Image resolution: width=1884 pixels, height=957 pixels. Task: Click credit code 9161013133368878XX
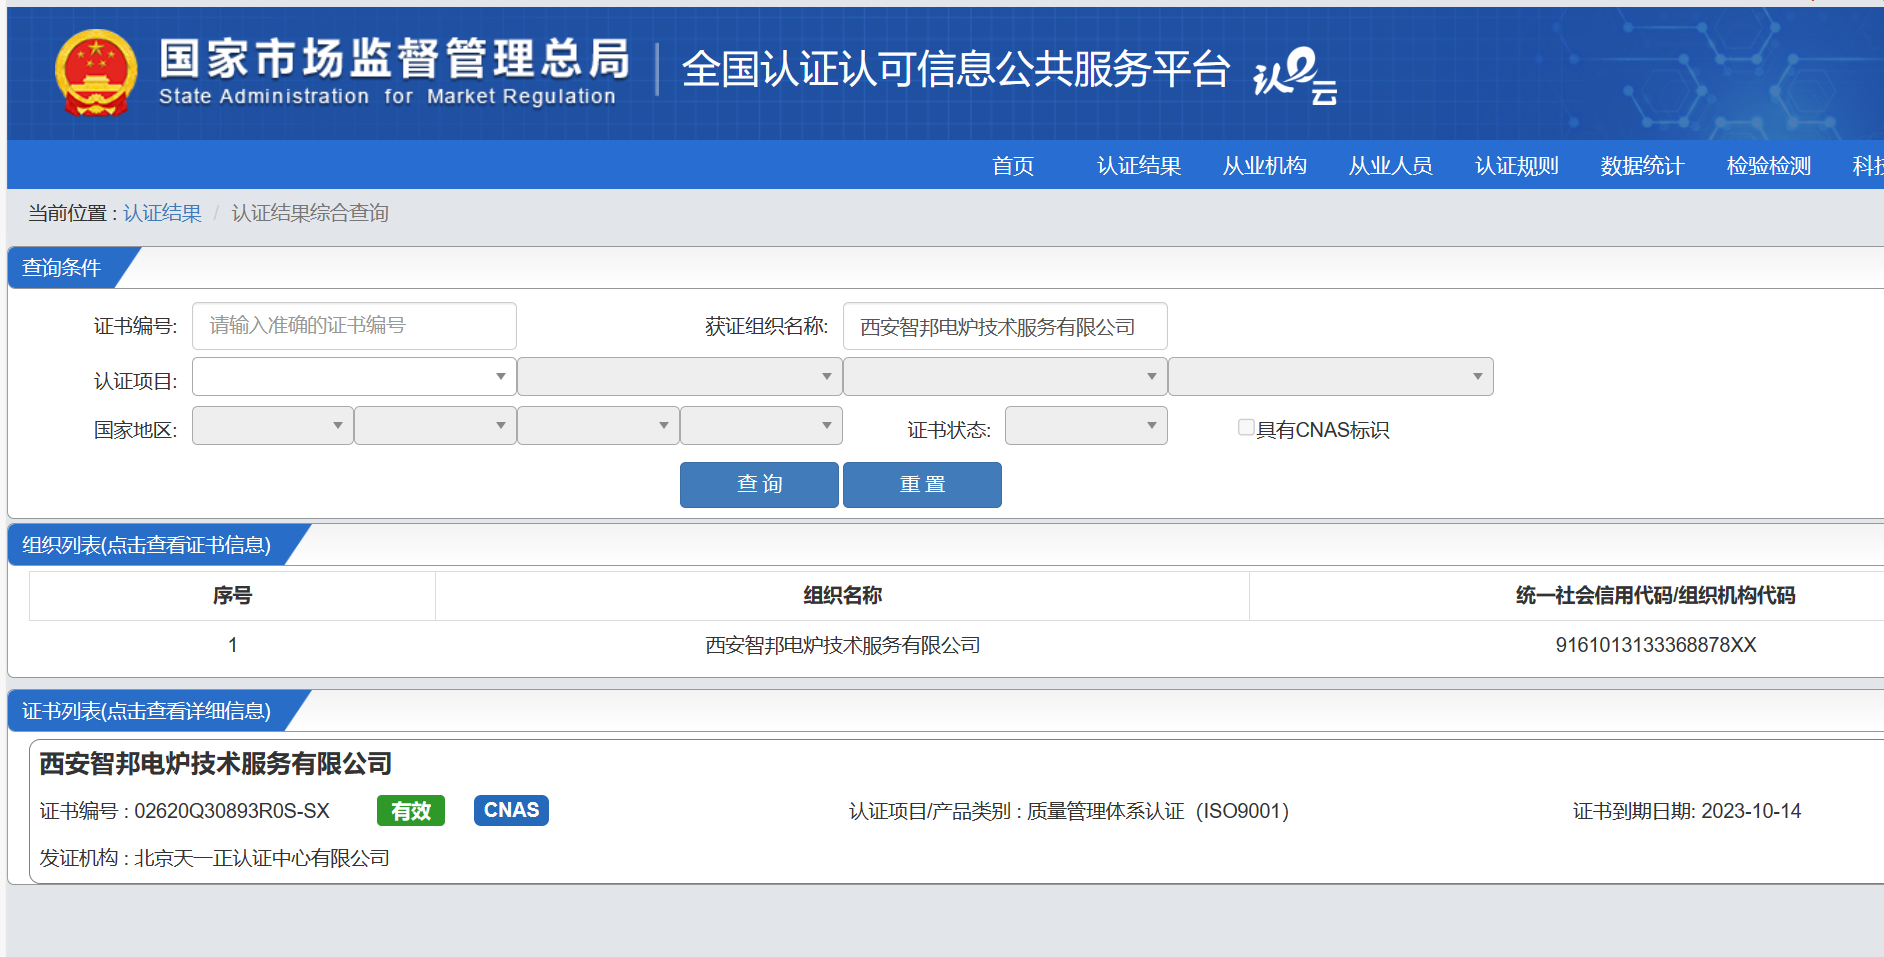click(x=1656, y=645)
